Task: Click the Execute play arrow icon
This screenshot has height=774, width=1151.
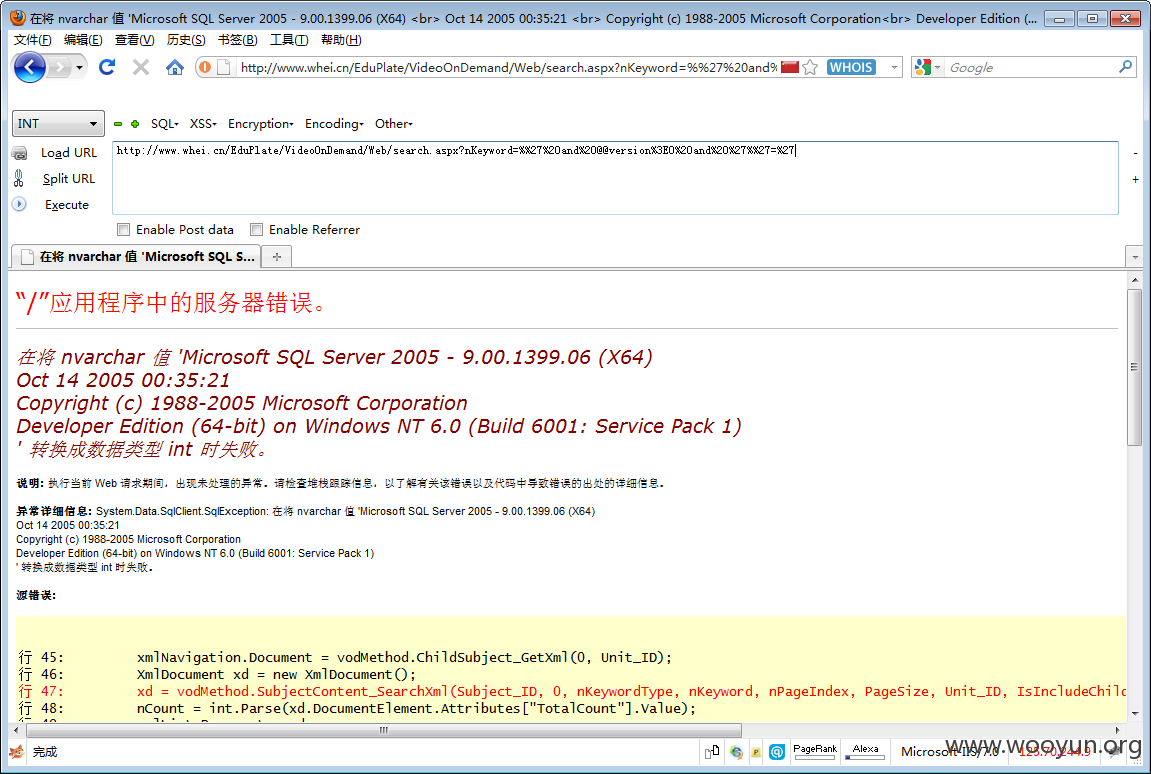Action: click(x=19, y=204)
